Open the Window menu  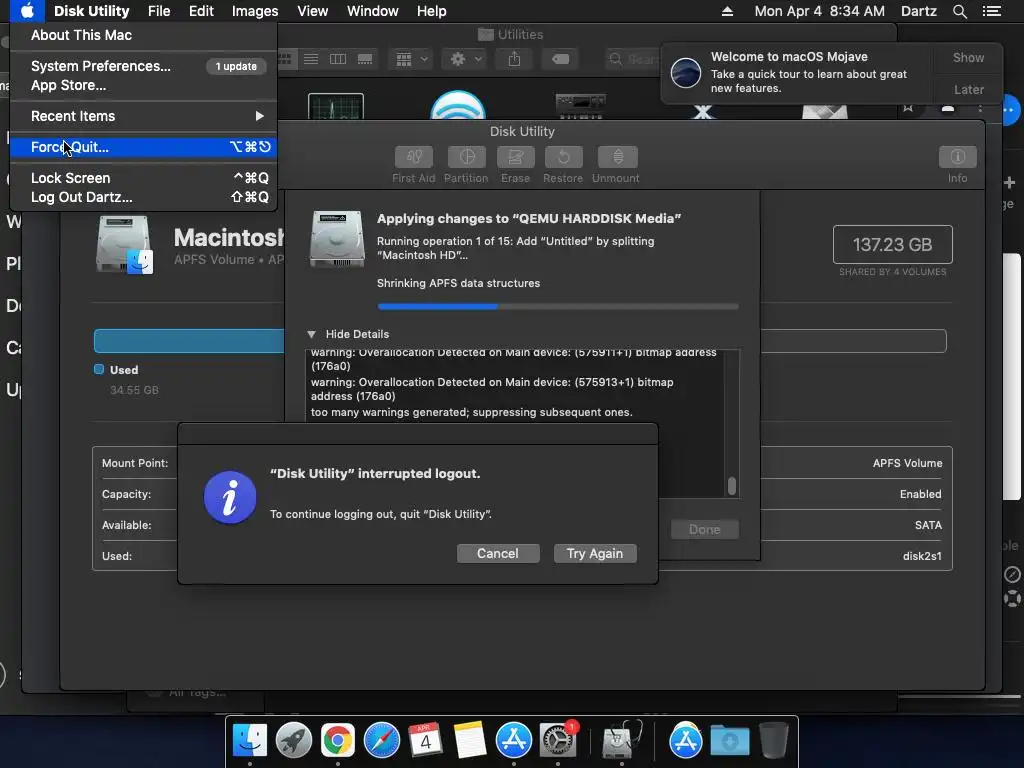tap(372, 11)
